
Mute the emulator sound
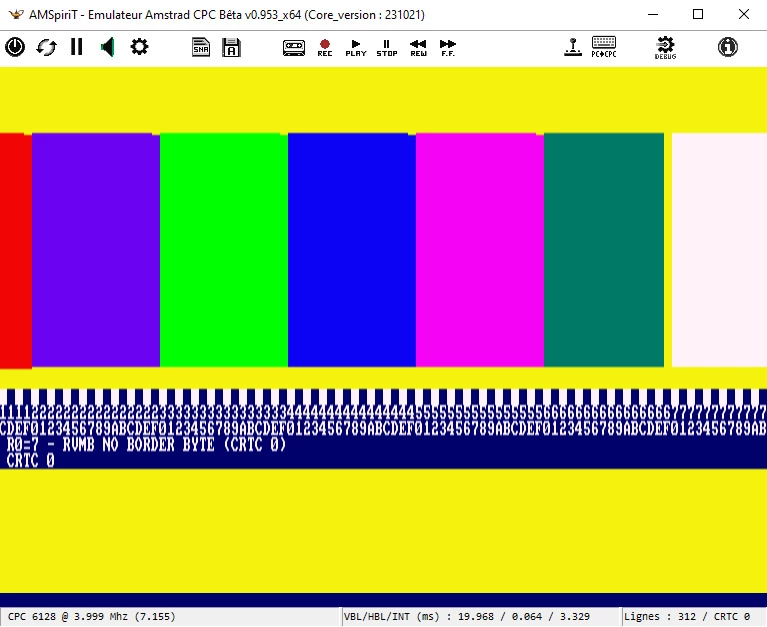pyautogui.click(x=108, y=47)
